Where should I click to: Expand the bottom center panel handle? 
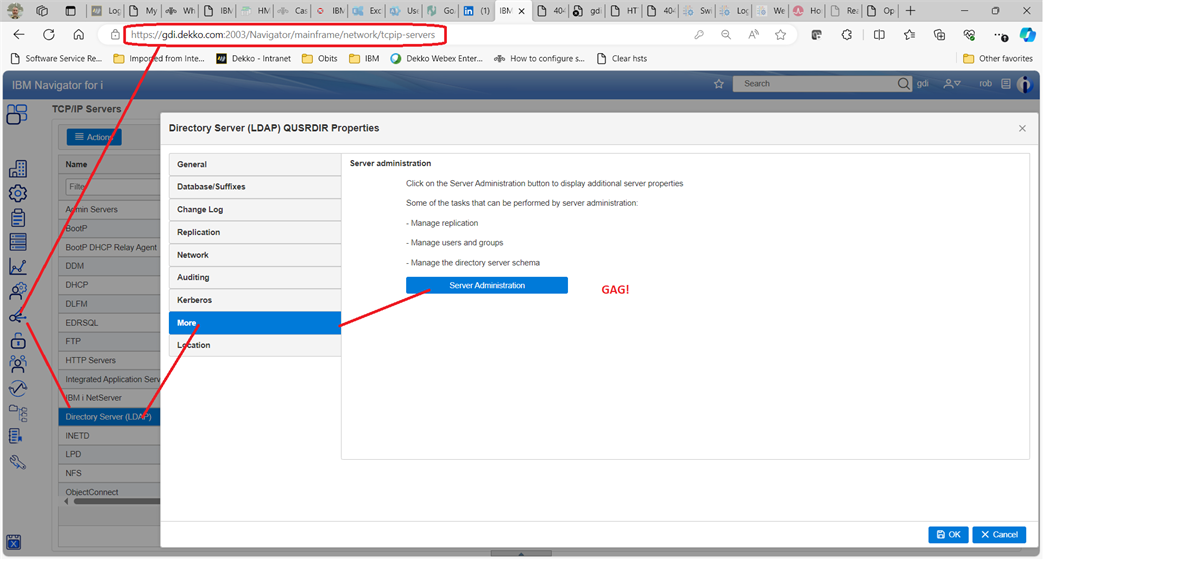pos(521,553)
